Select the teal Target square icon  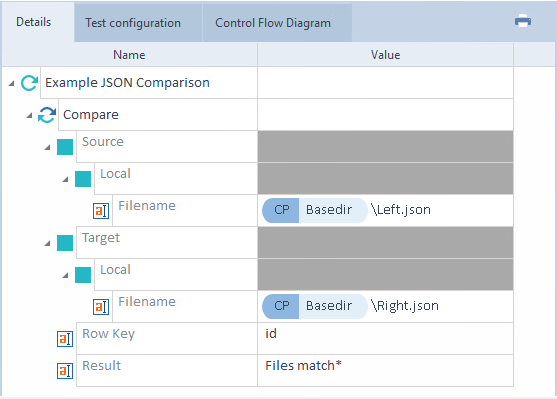65,243
